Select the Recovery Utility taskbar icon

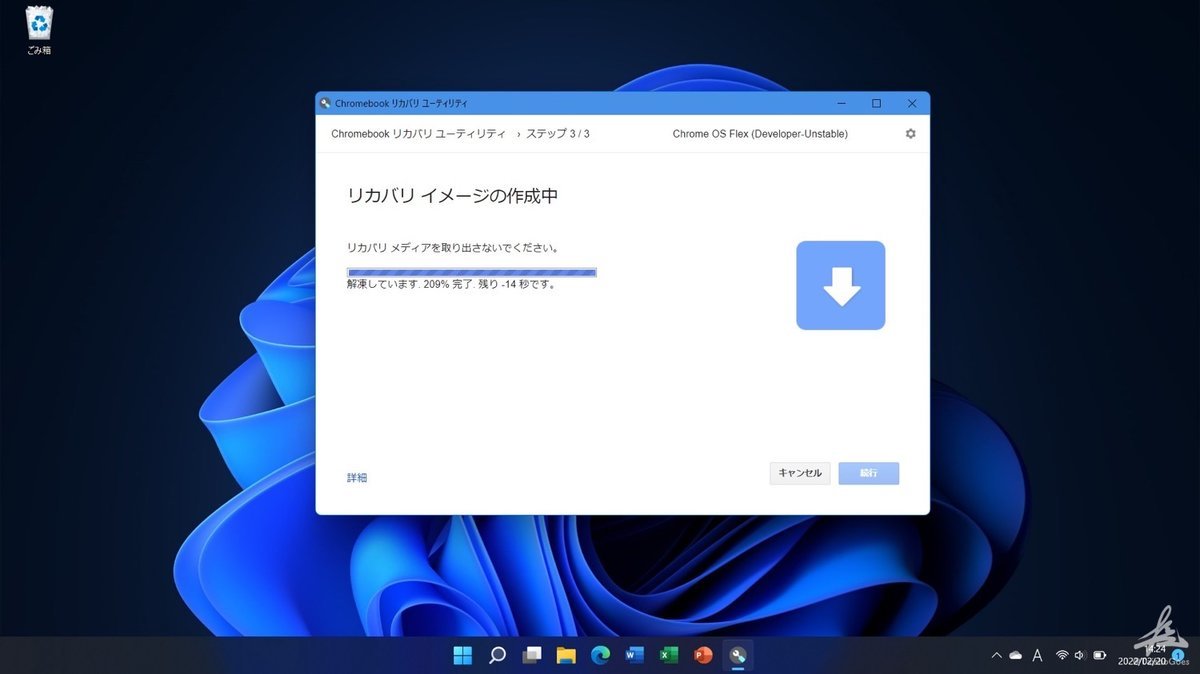[x=737, y=655]
